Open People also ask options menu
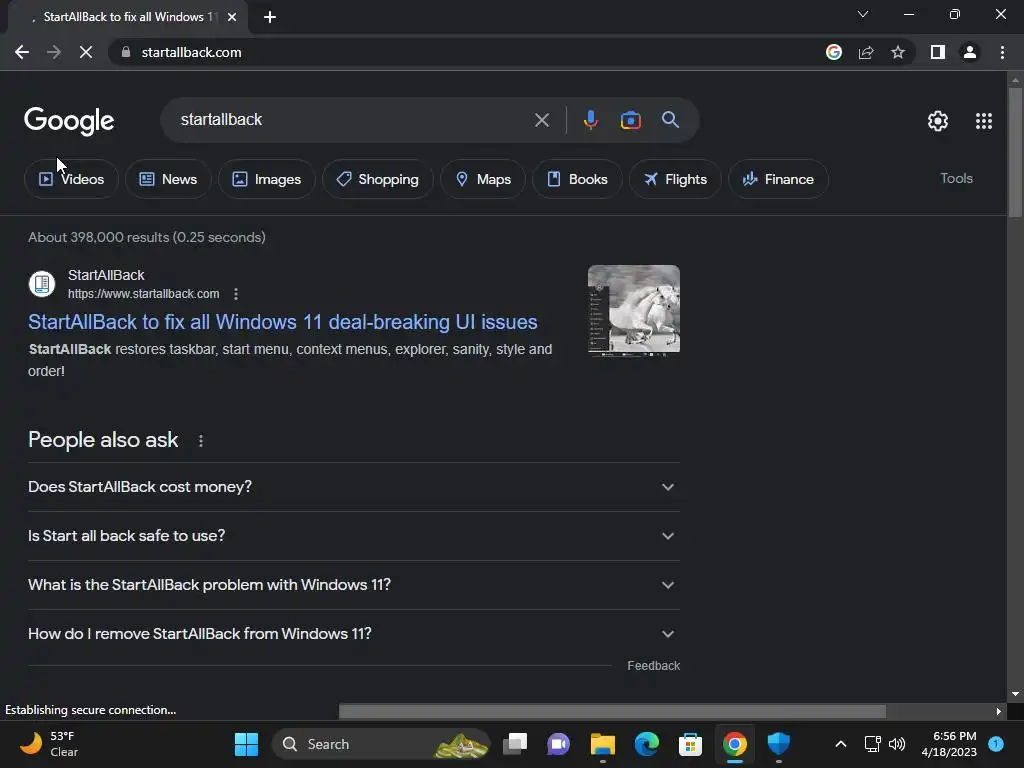 pyautogui.click(x=200, y=441)
